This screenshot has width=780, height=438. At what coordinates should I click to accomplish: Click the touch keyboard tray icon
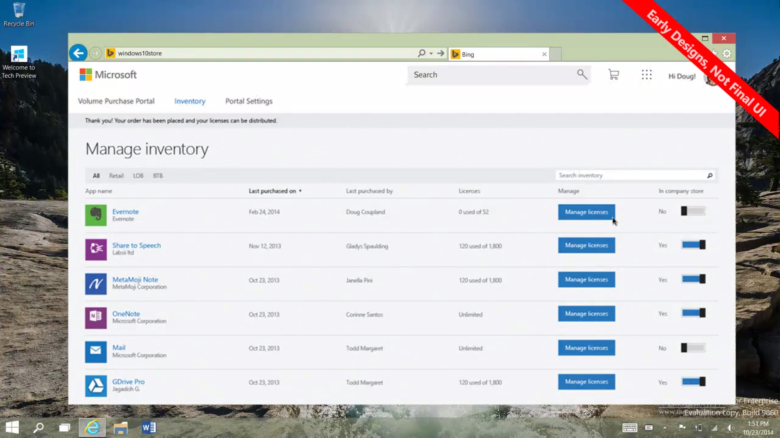(629, 428)
